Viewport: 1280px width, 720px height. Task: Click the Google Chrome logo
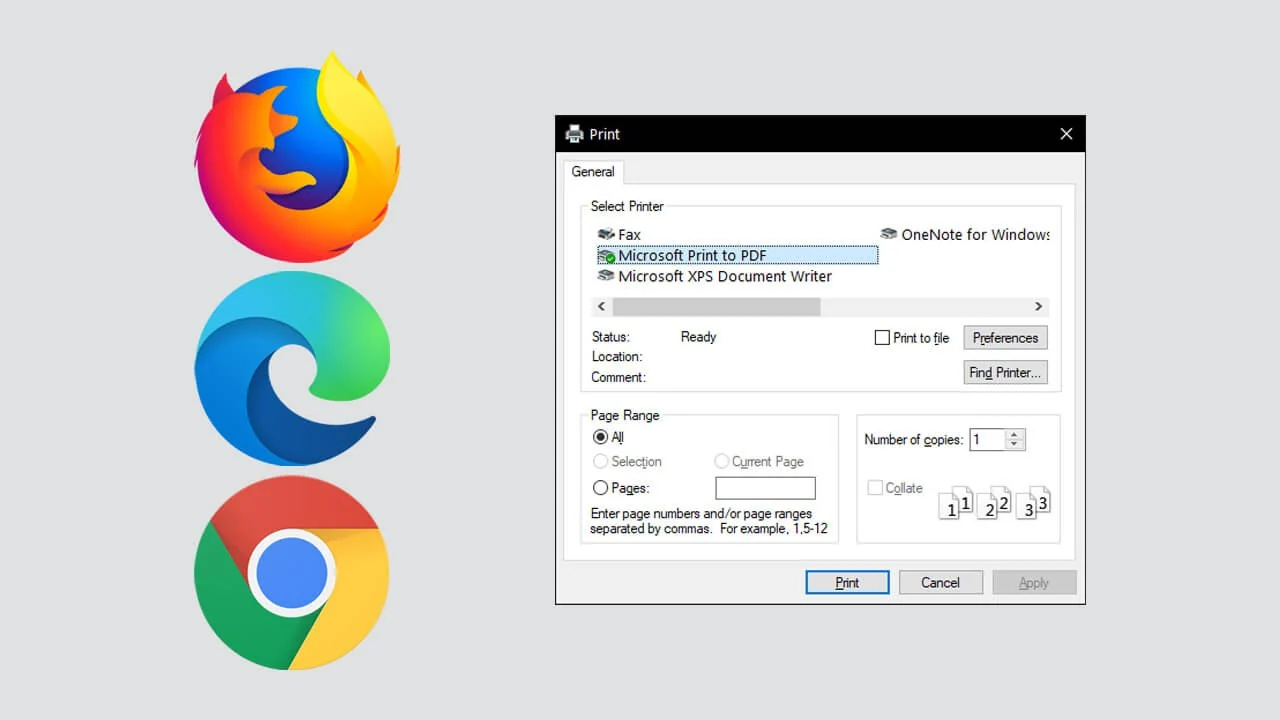click(292, 572)
